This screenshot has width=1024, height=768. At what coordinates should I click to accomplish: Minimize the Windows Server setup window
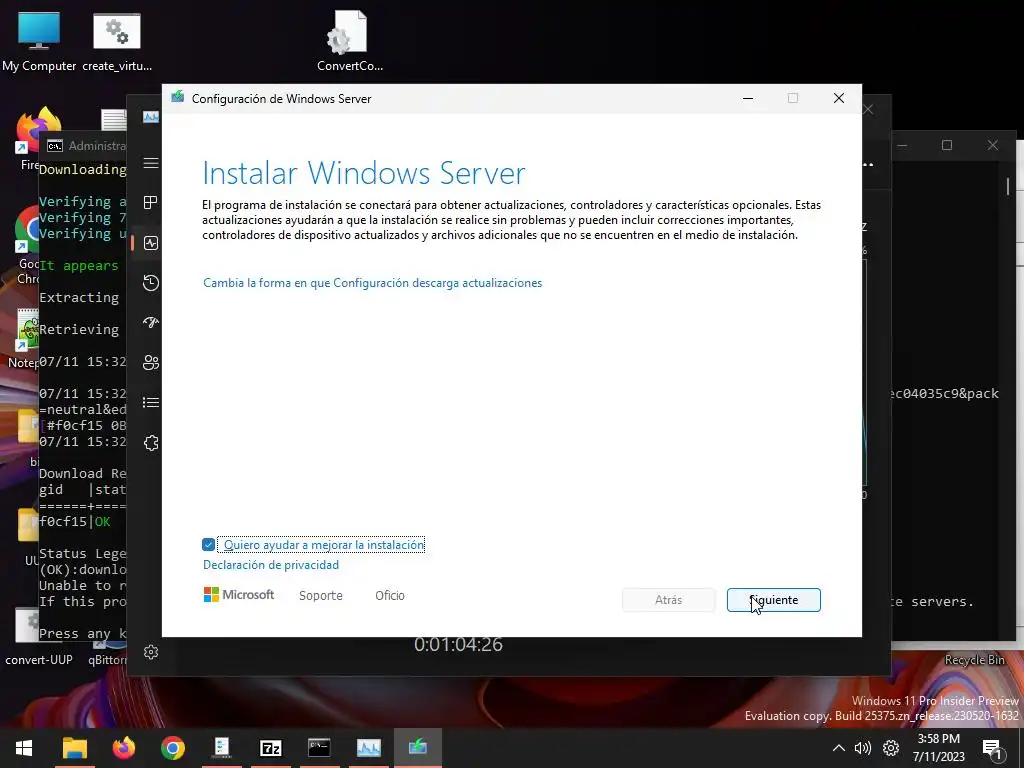[748, 98]
